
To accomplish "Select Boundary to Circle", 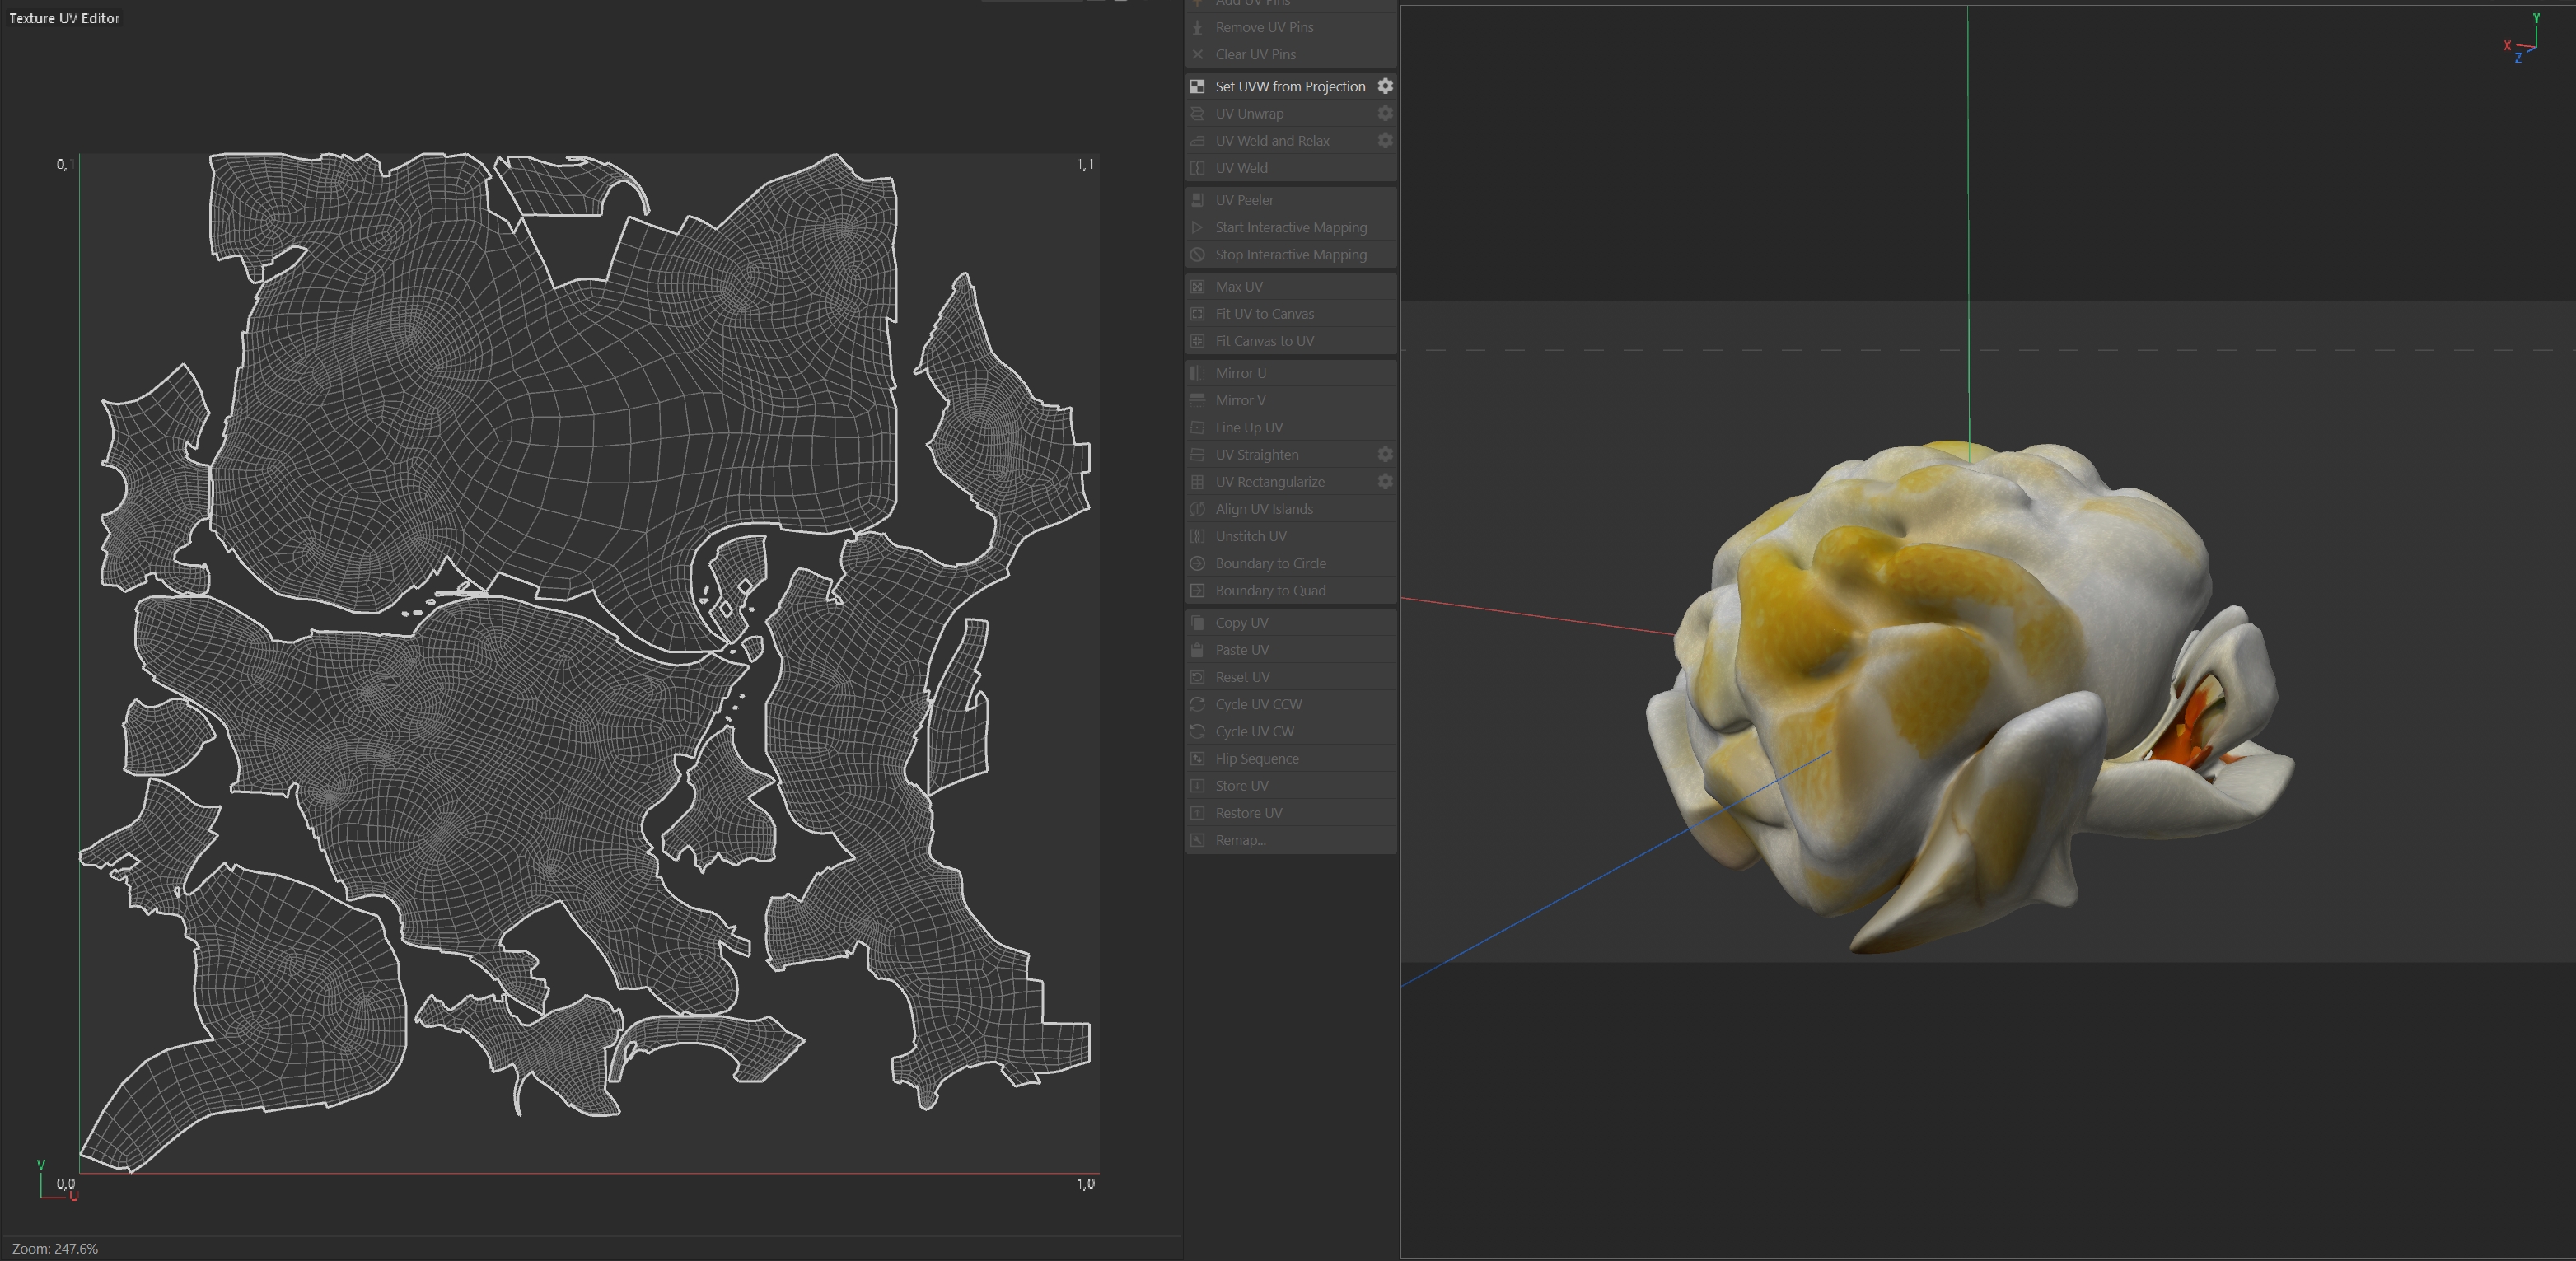I will [1270, 563].
